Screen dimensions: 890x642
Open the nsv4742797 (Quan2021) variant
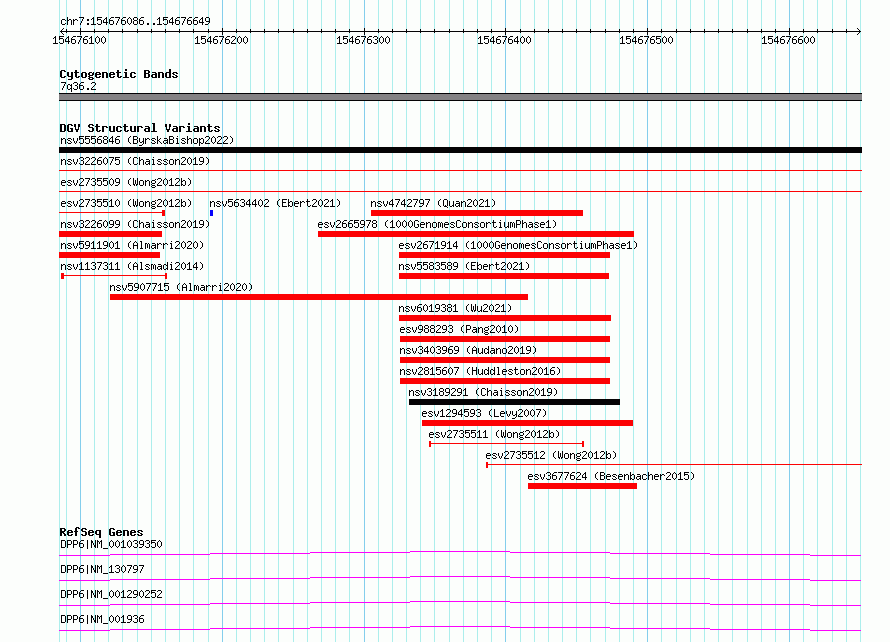pyautogui.click(x=433, y=203)
